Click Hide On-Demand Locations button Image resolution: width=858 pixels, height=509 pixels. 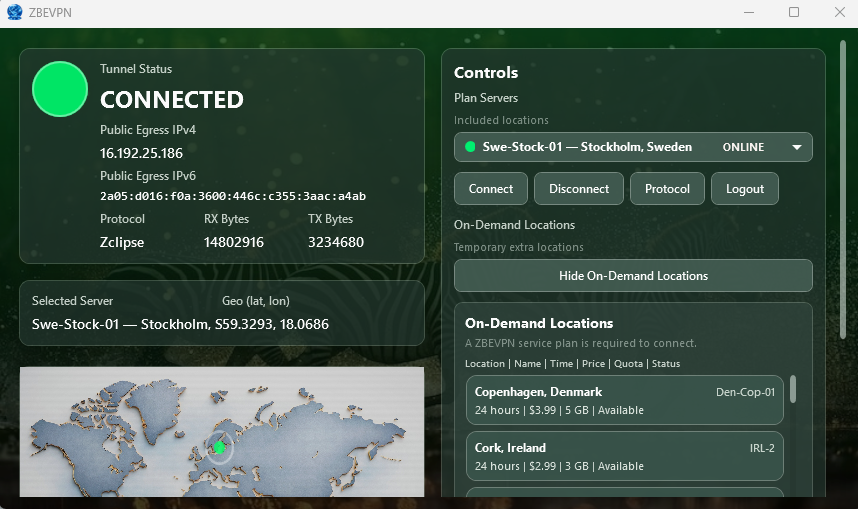[633, 276]
